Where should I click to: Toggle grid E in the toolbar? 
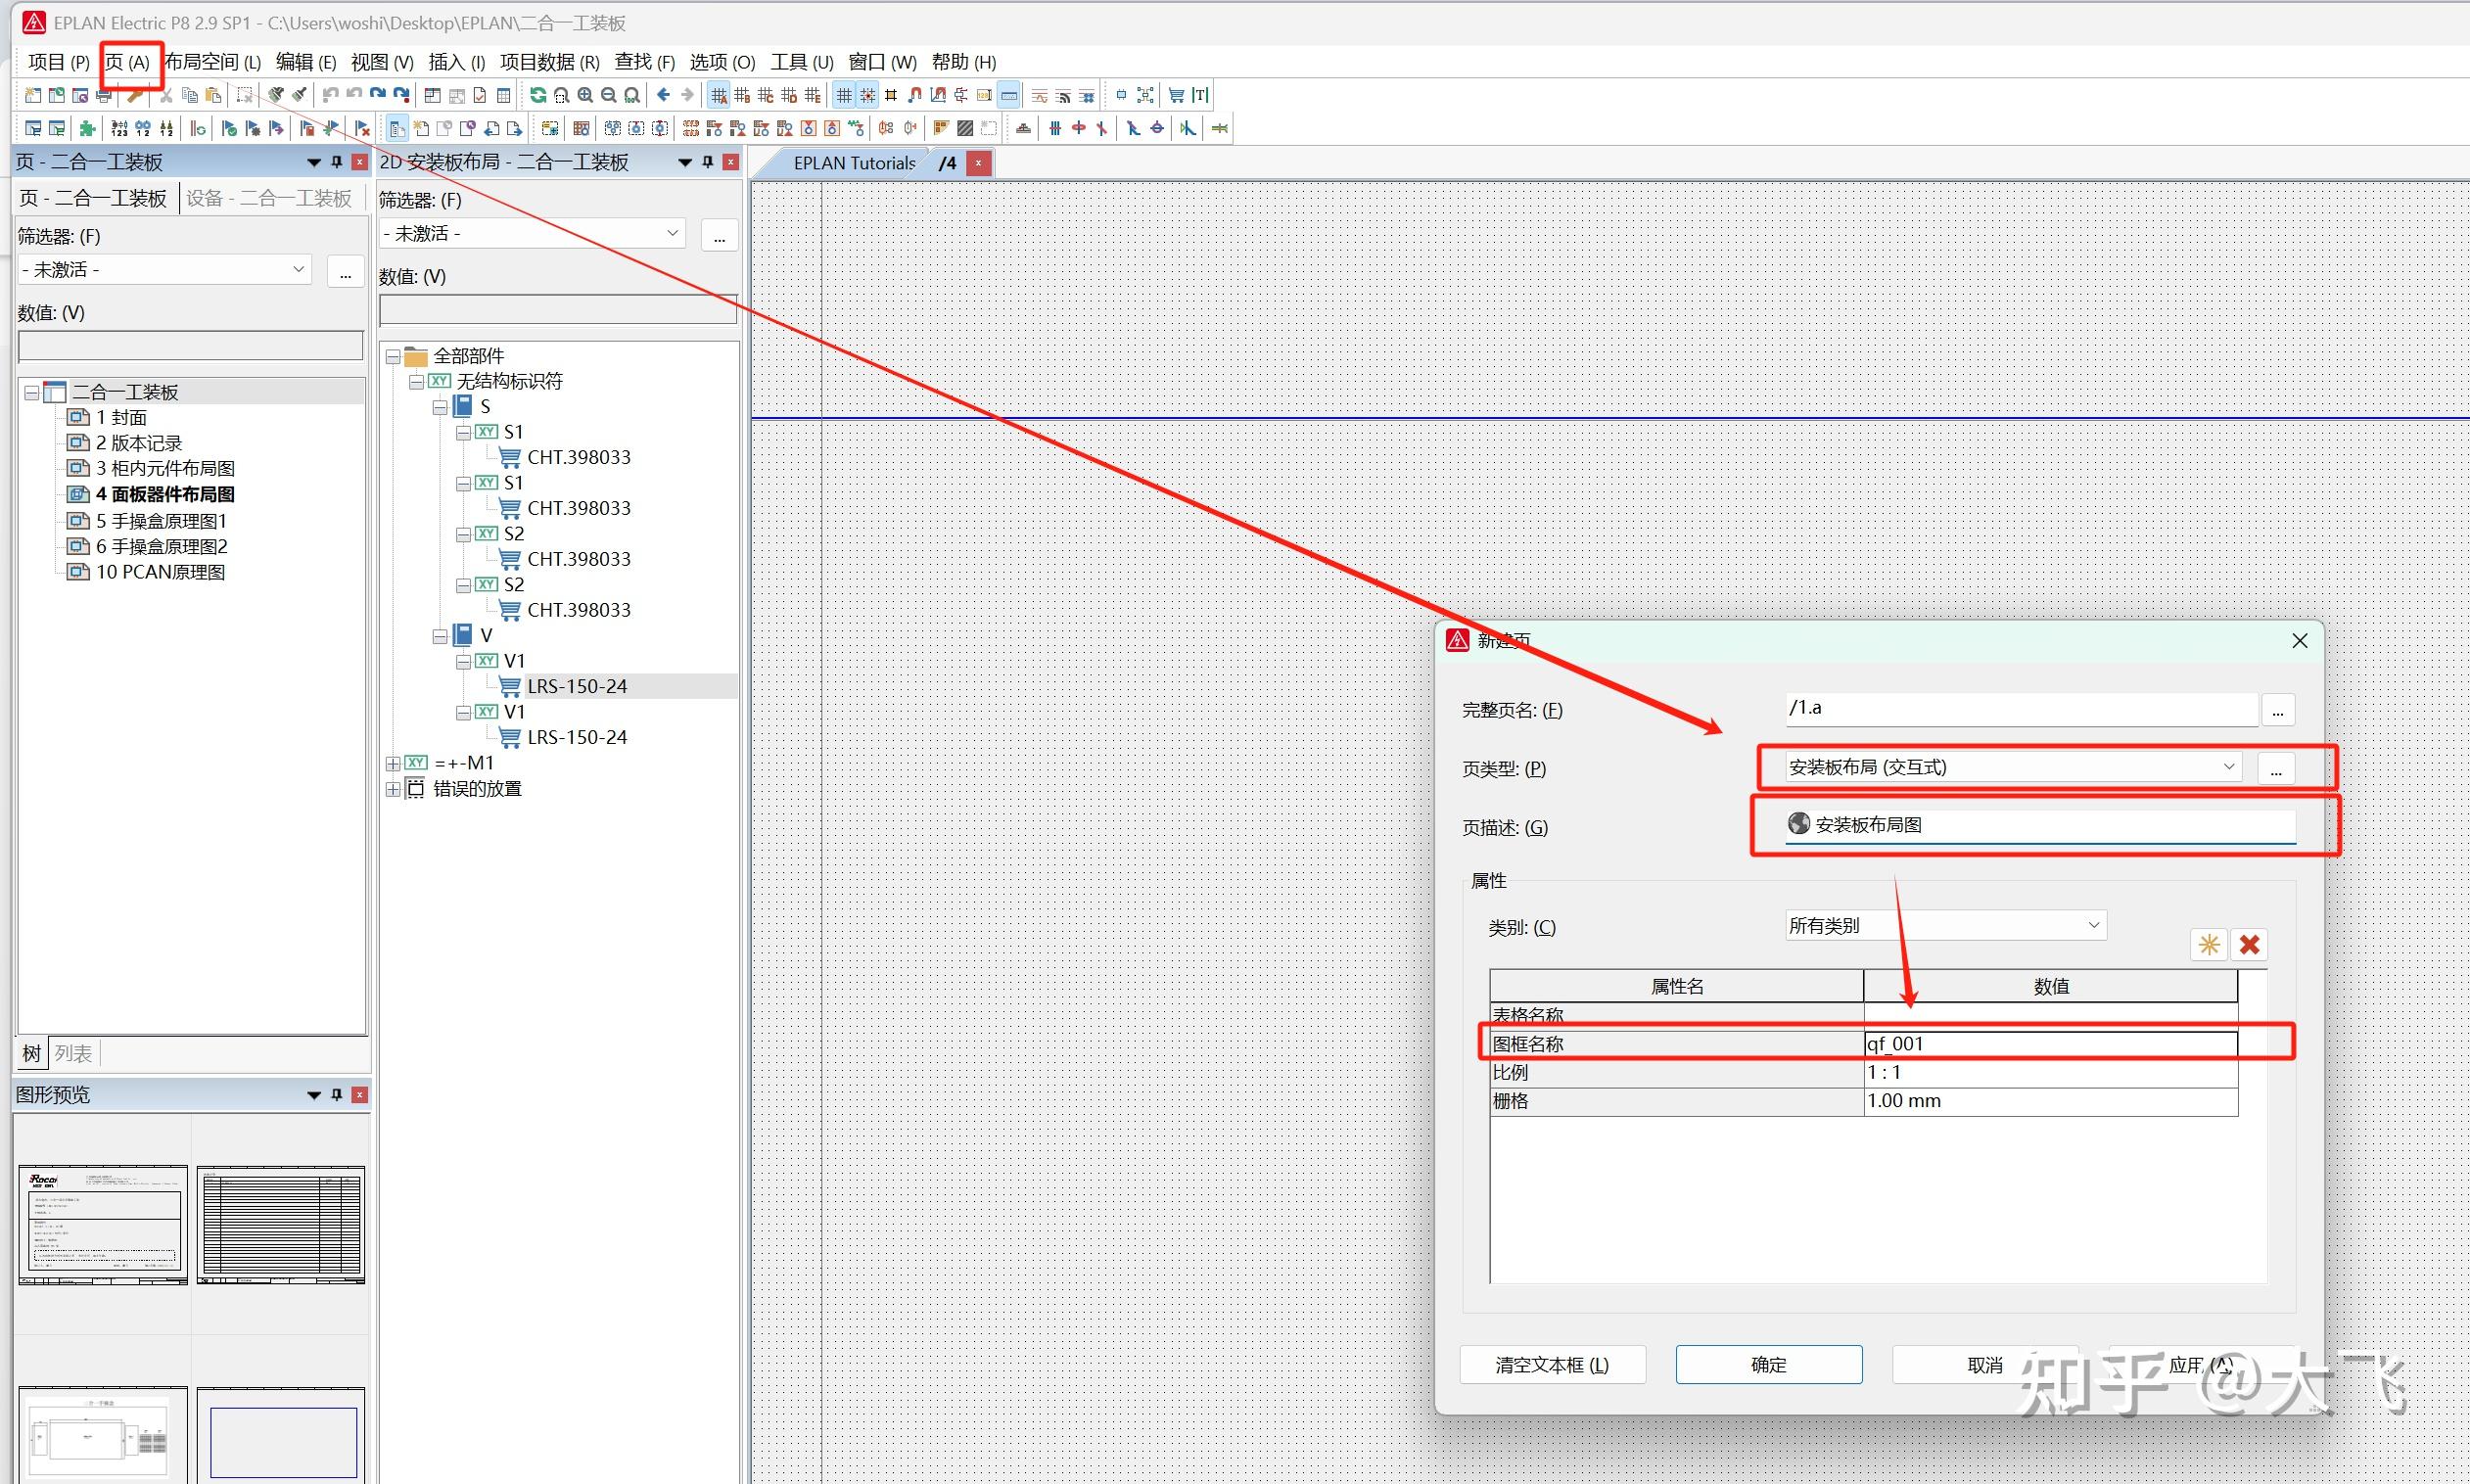813,95
